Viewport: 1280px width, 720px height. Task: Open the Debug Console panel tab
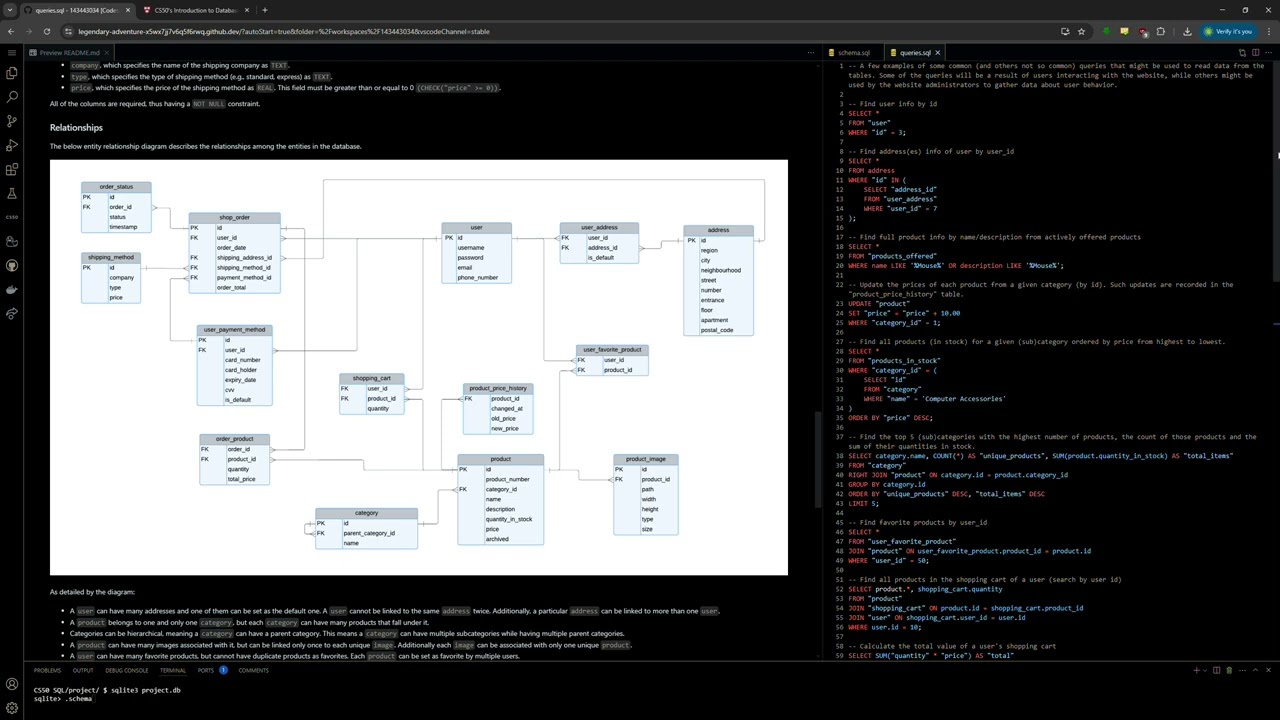pos(127,670)
